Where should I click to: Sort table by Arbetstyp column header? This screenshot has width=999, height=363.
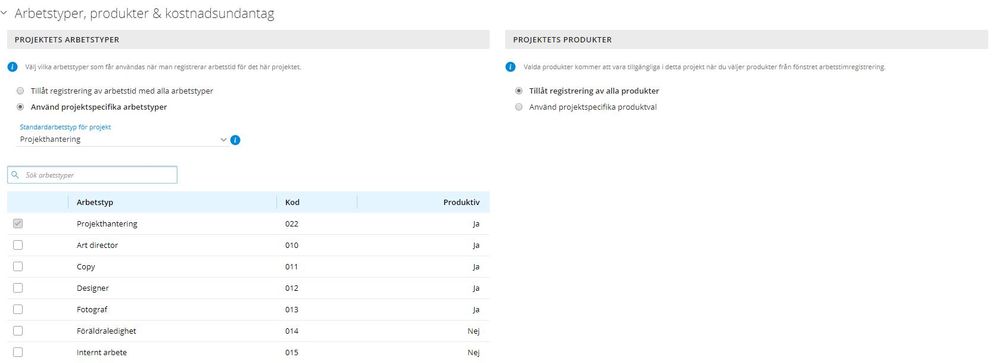click(95, 203)
